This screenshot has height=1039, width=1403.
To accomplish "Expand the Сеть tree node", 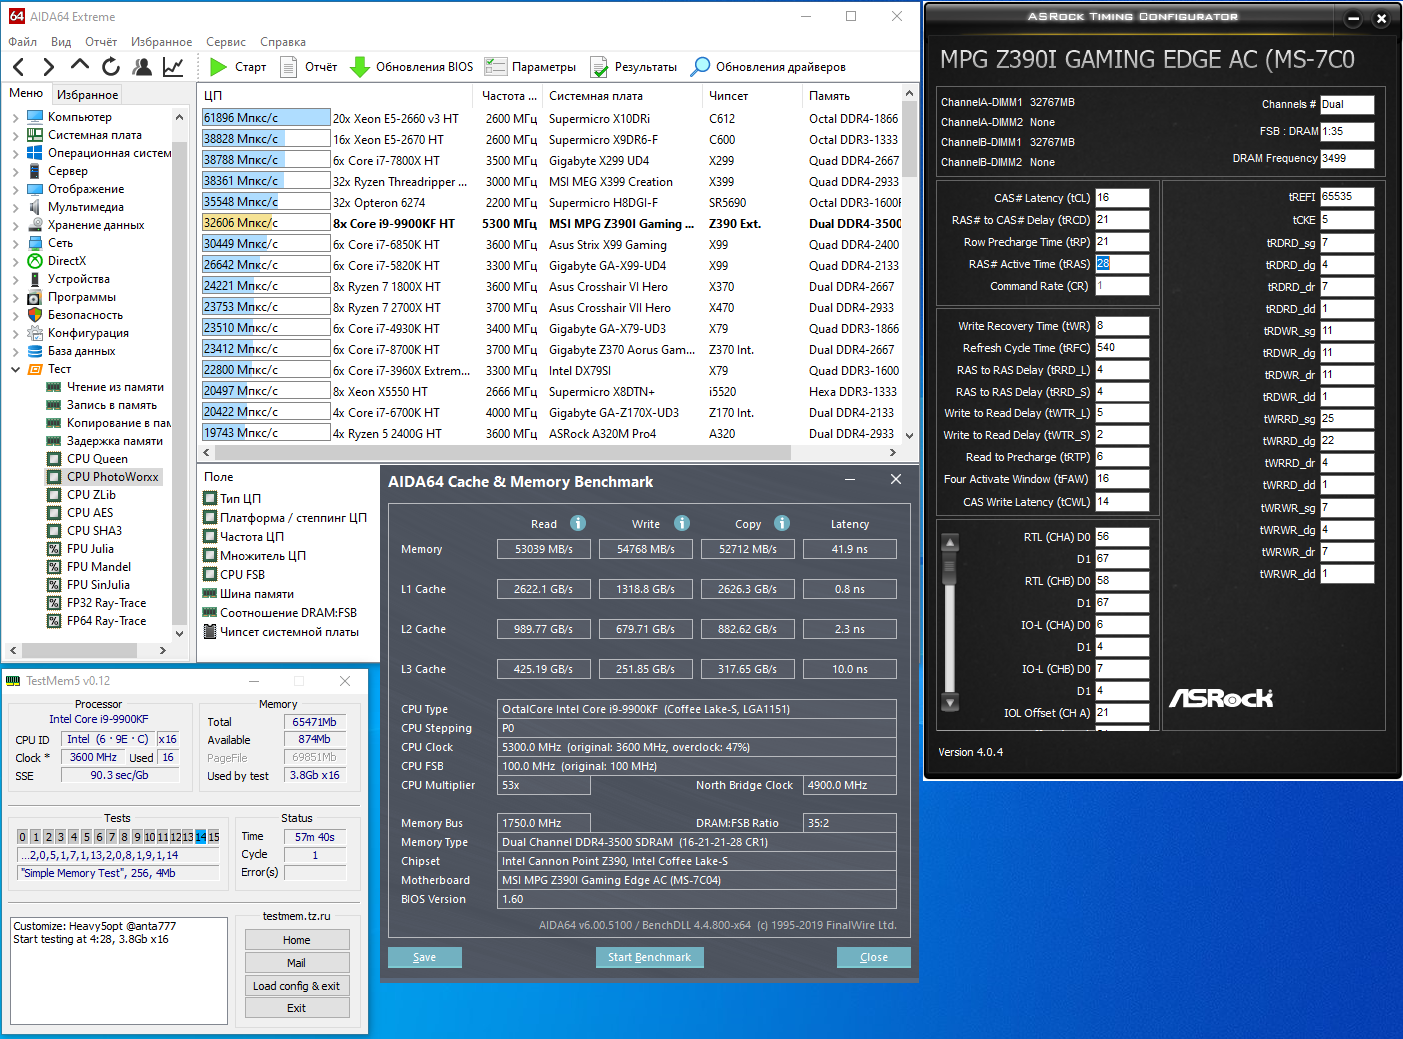I will click(15, 243).
